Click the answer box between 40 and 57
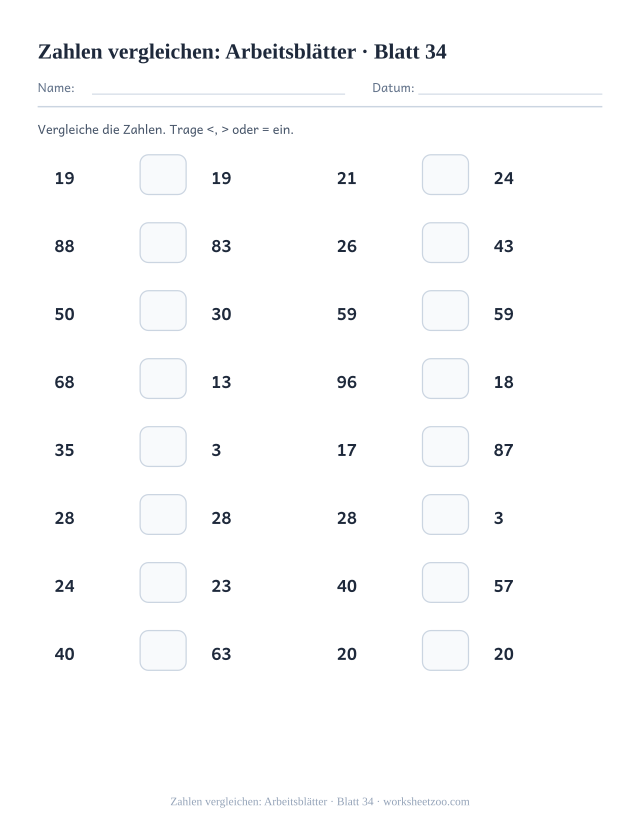 445,583
